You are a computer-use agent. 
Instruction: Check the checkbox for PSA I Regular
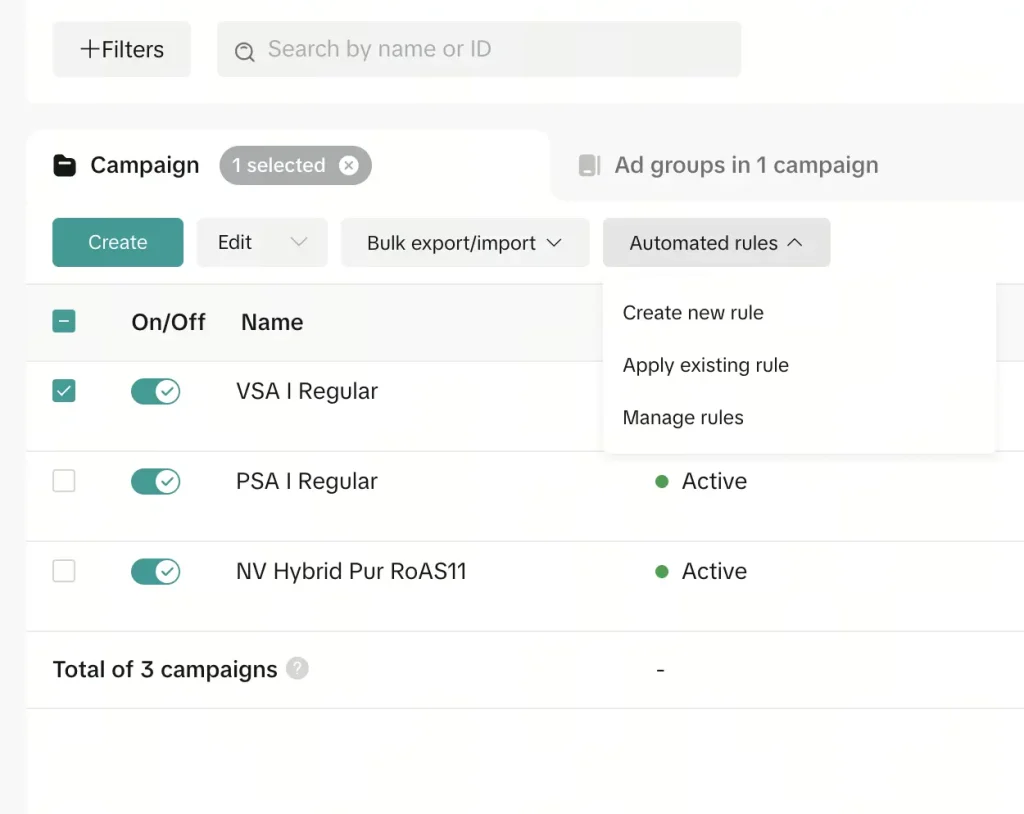click(63, 481)
